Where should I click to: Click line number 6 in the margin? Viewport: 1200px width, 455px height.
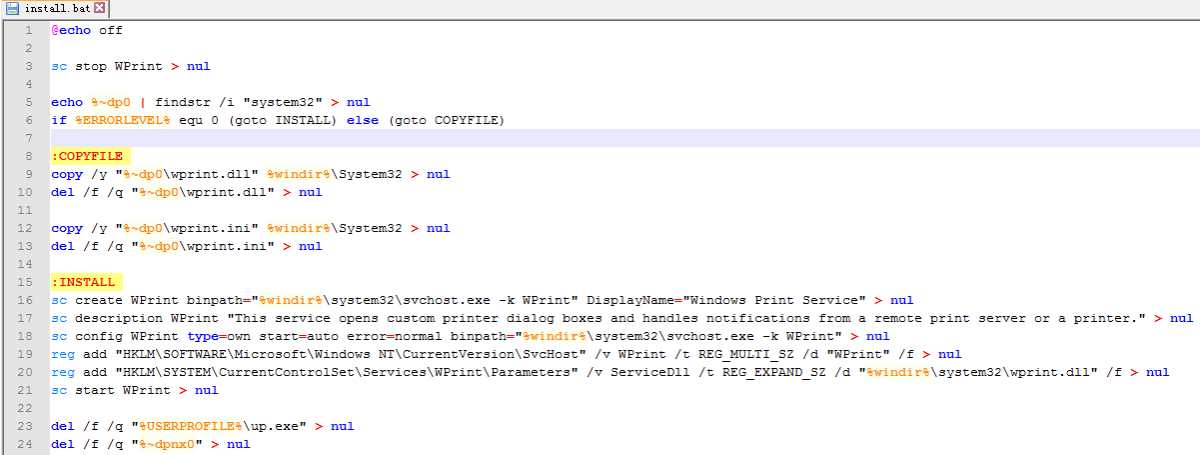coord(31,120)
